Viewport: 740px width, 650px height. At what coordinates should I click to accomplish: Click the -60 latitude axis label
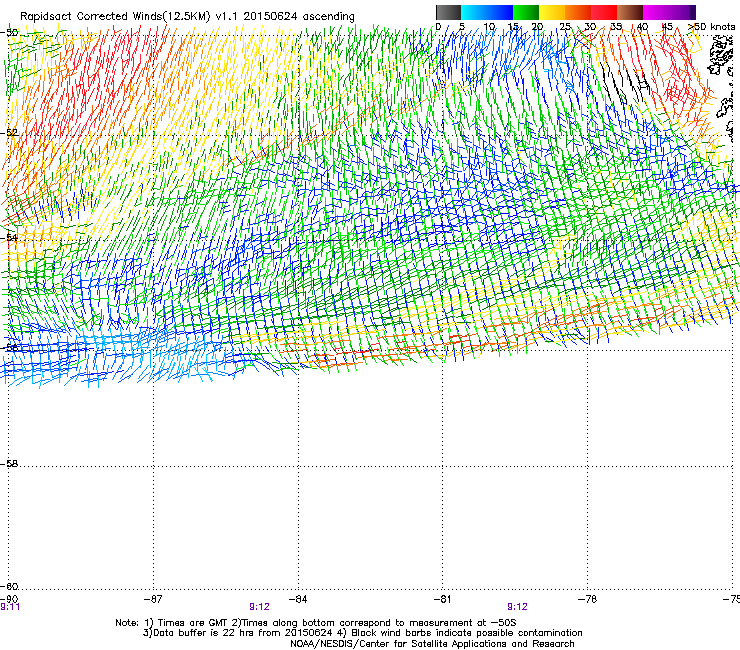coord(9,586)
